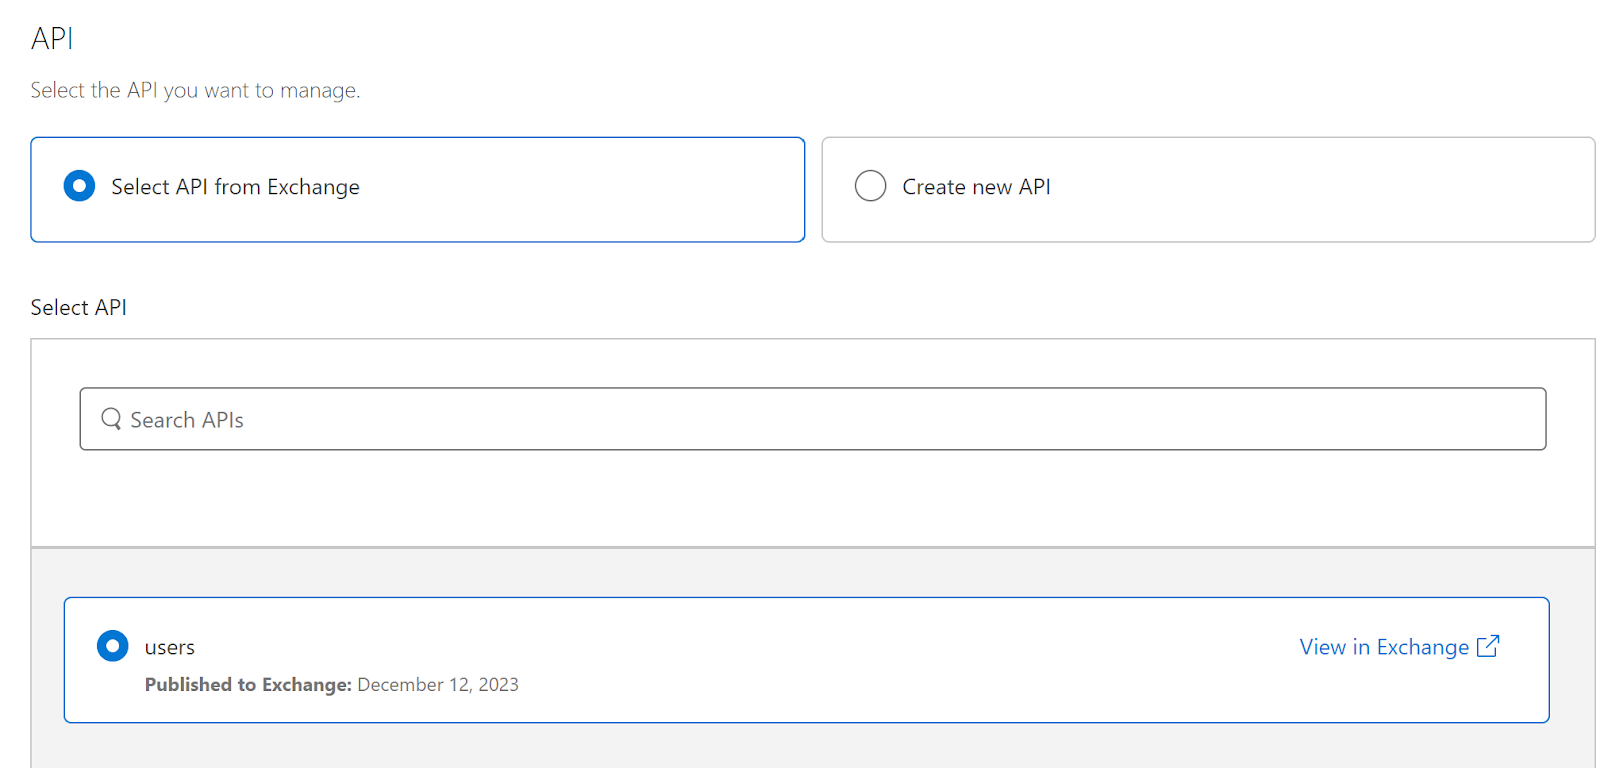The height and width of the screenshot is (768, 1600).
Task: Open the external-link arrow icon beside View in Exchange
Action: click(1488, 646)
